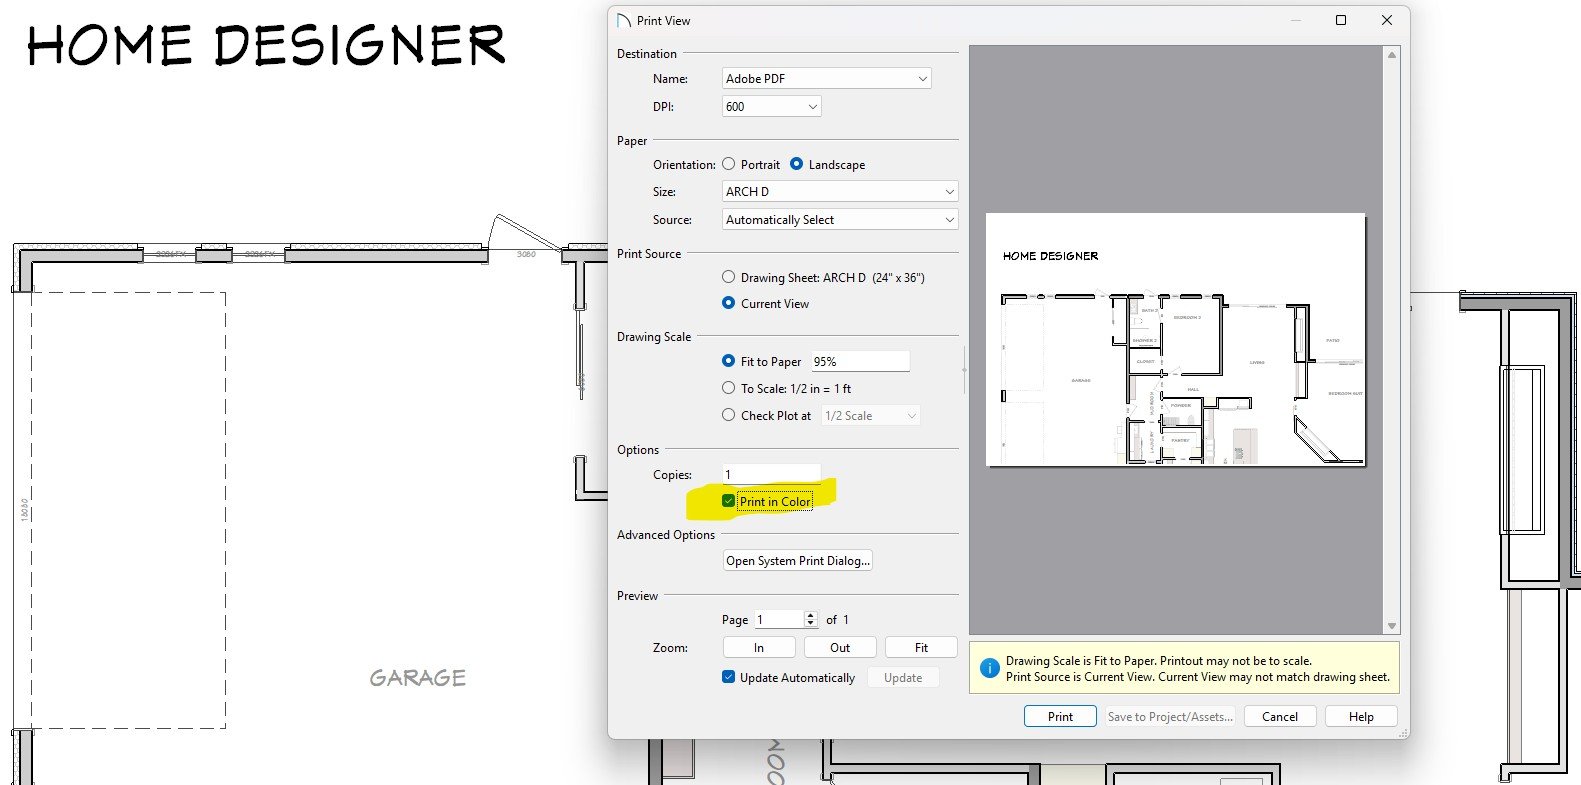
Task: Enable the Print in Color checkbox
Action: [729, 502]
